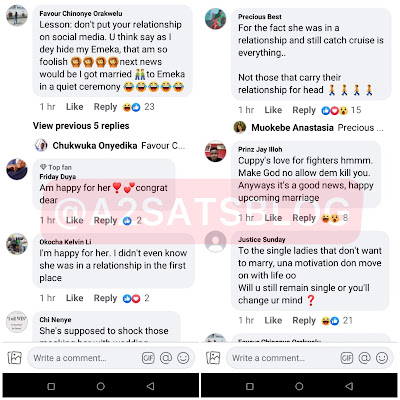This screenshot has width=400, height=400.
Task: Like Friday Duya's comment
Action: [x=74, y=220]
